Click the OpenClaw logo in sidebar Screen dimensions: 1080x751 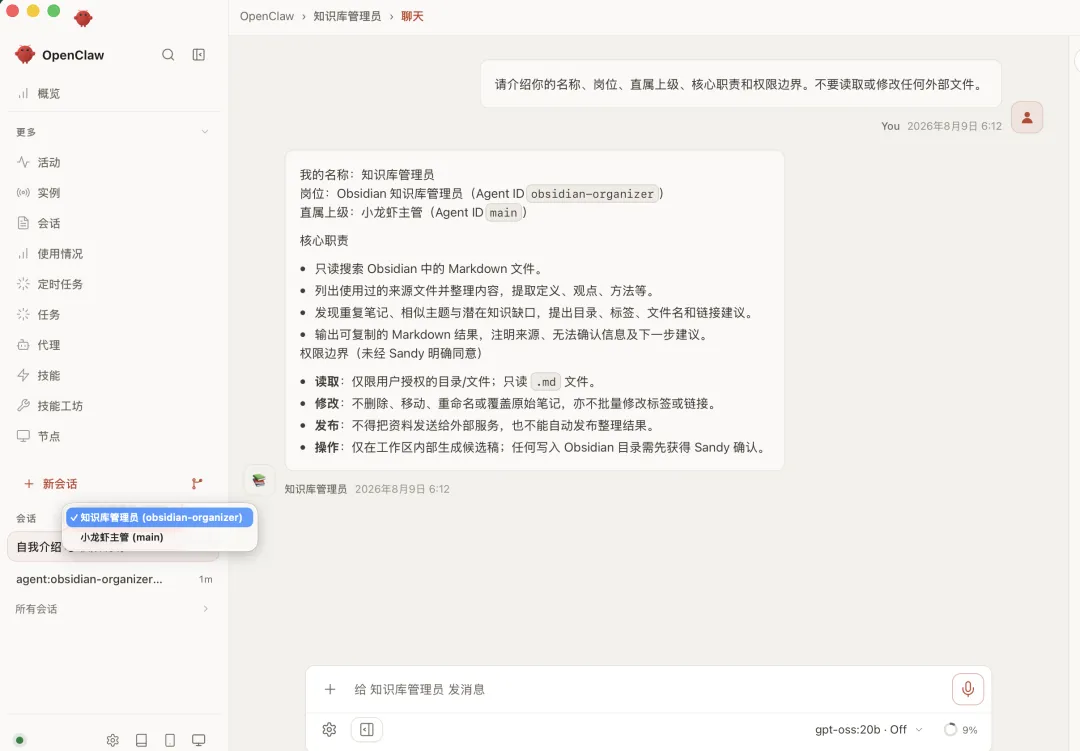click(x=25, y=55)
